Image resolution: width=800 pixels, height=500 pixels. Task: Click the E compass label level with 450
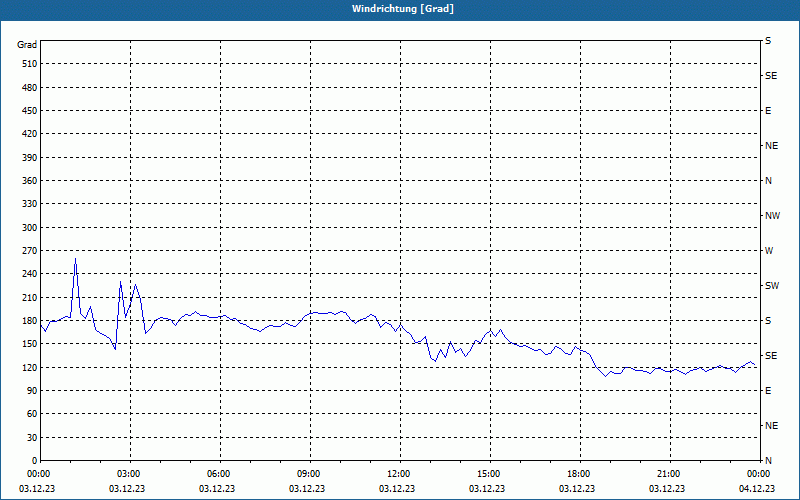click(x=768, y=111)
